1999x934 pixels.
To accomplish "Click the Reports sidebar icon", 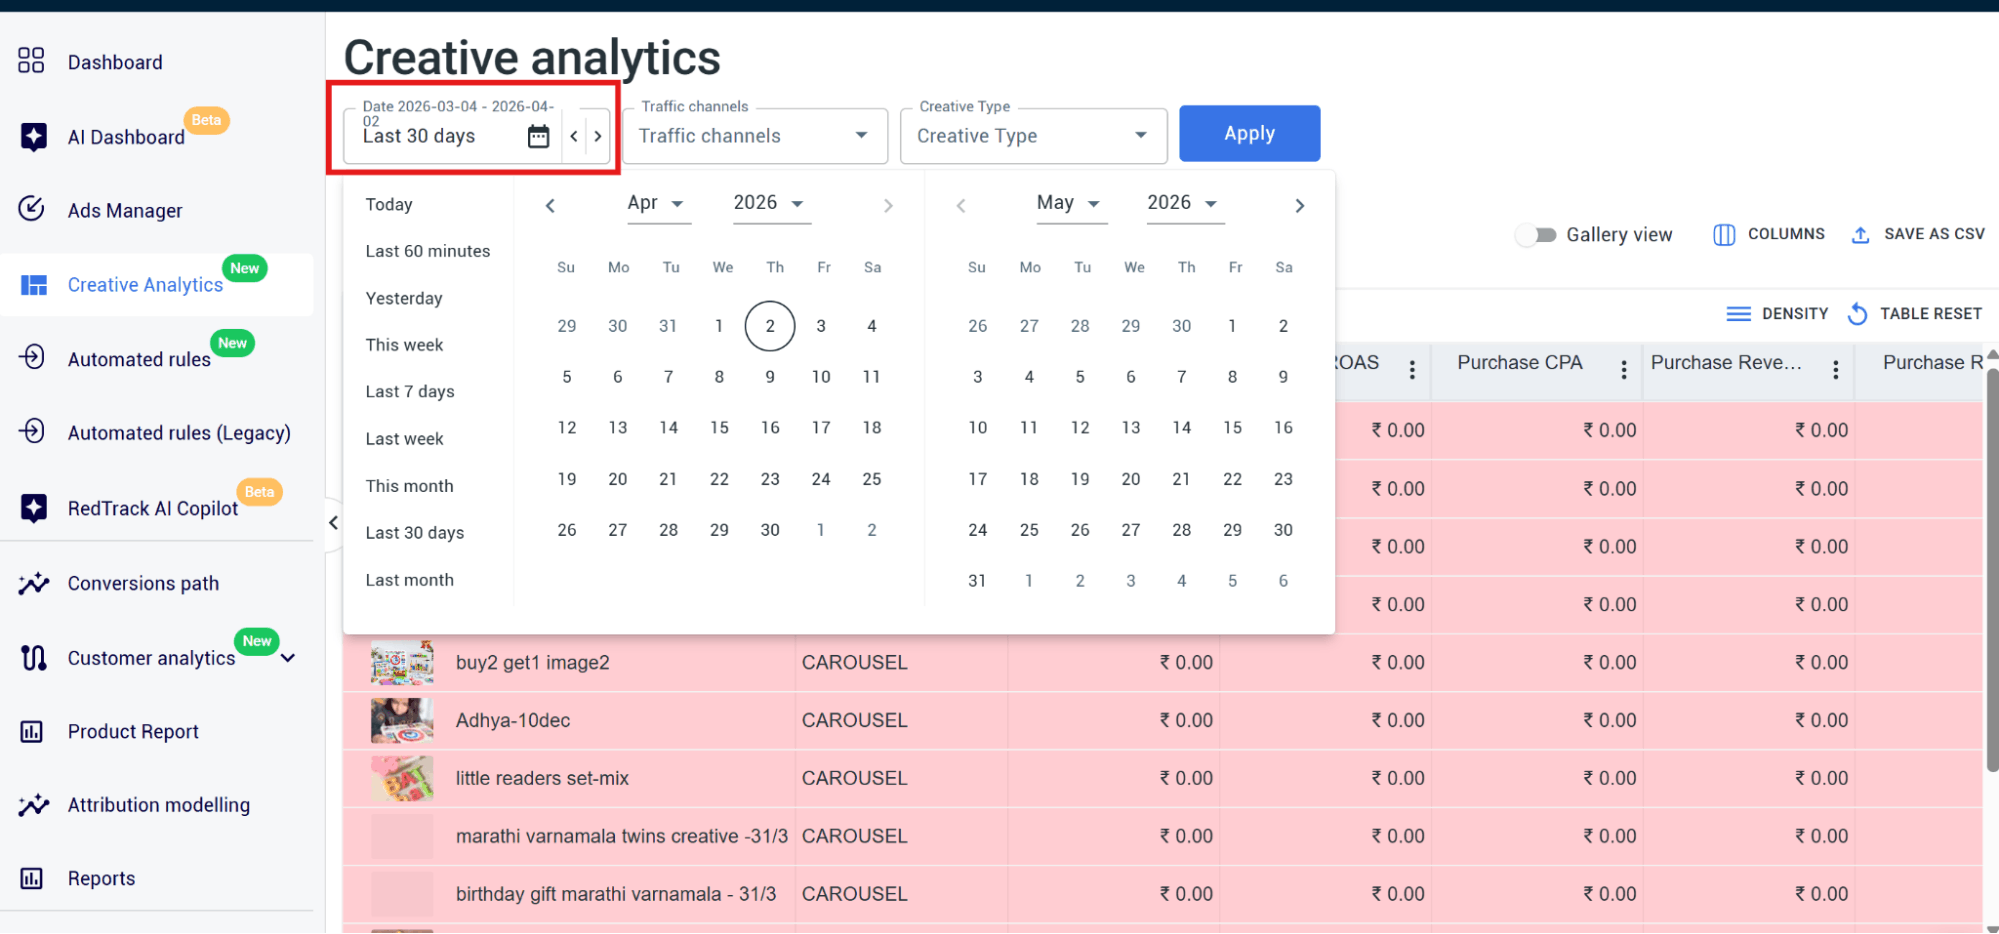I will click(32, 878).
